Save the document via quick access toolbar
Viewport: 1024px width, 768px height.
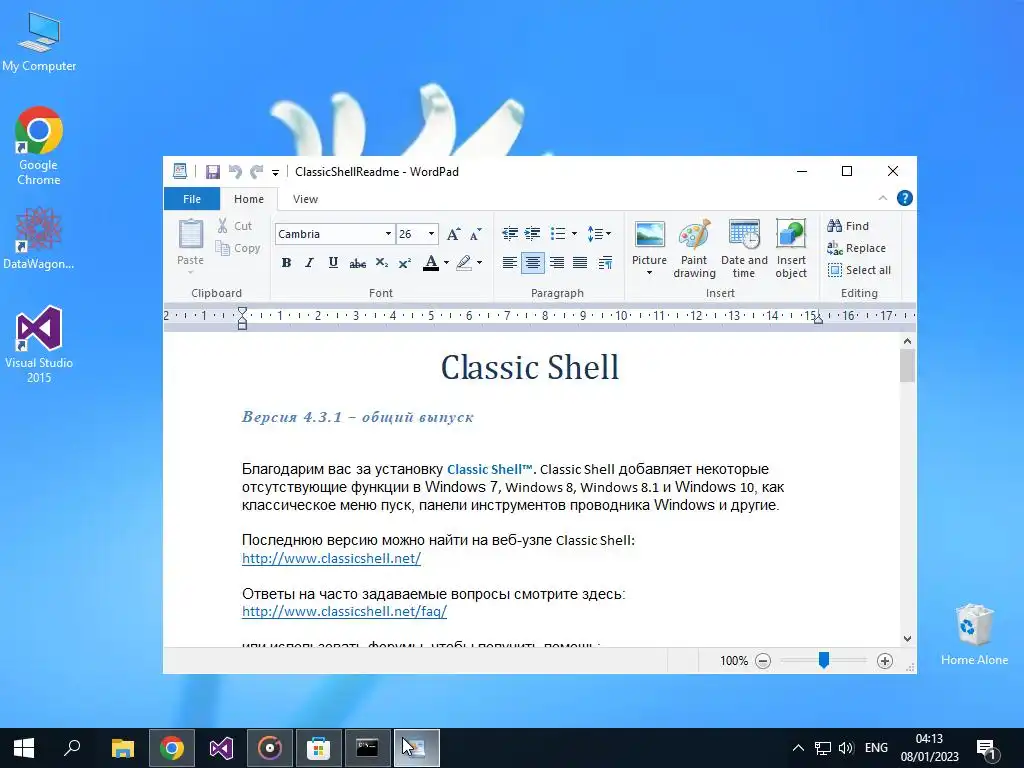(212, 172)
